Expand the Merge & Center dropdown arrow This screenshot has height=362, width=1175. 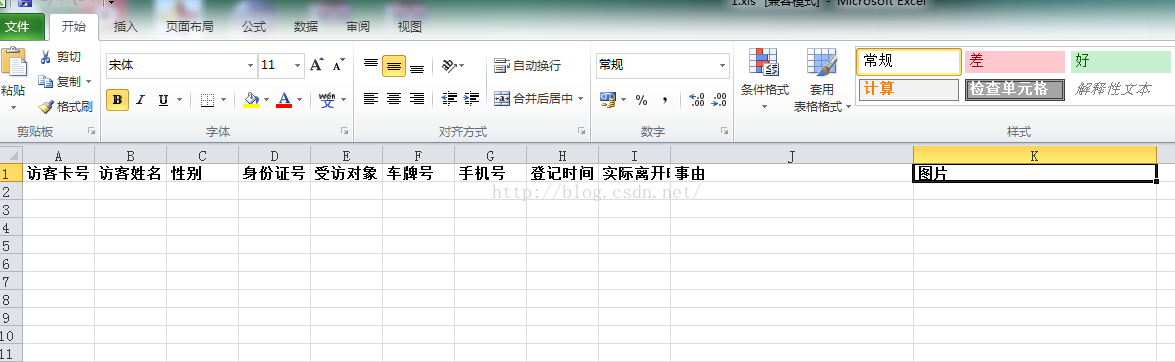pyautogui.click(x=581, y=99)
